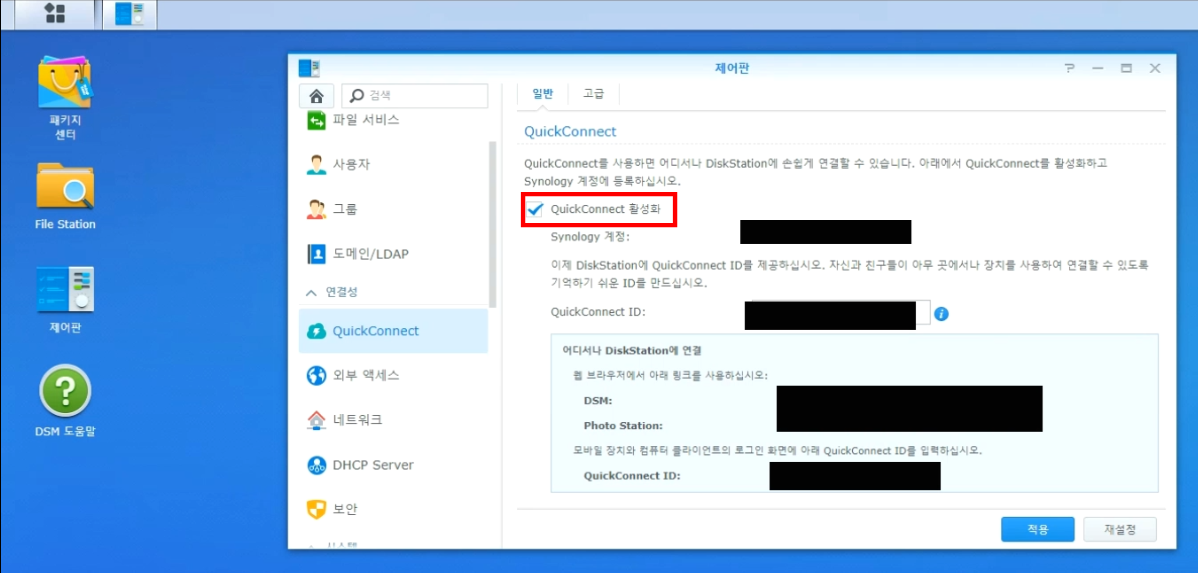Click the home icon in control panel
The height and width of the screenshot is (573, 1198).
click(316, 96)
